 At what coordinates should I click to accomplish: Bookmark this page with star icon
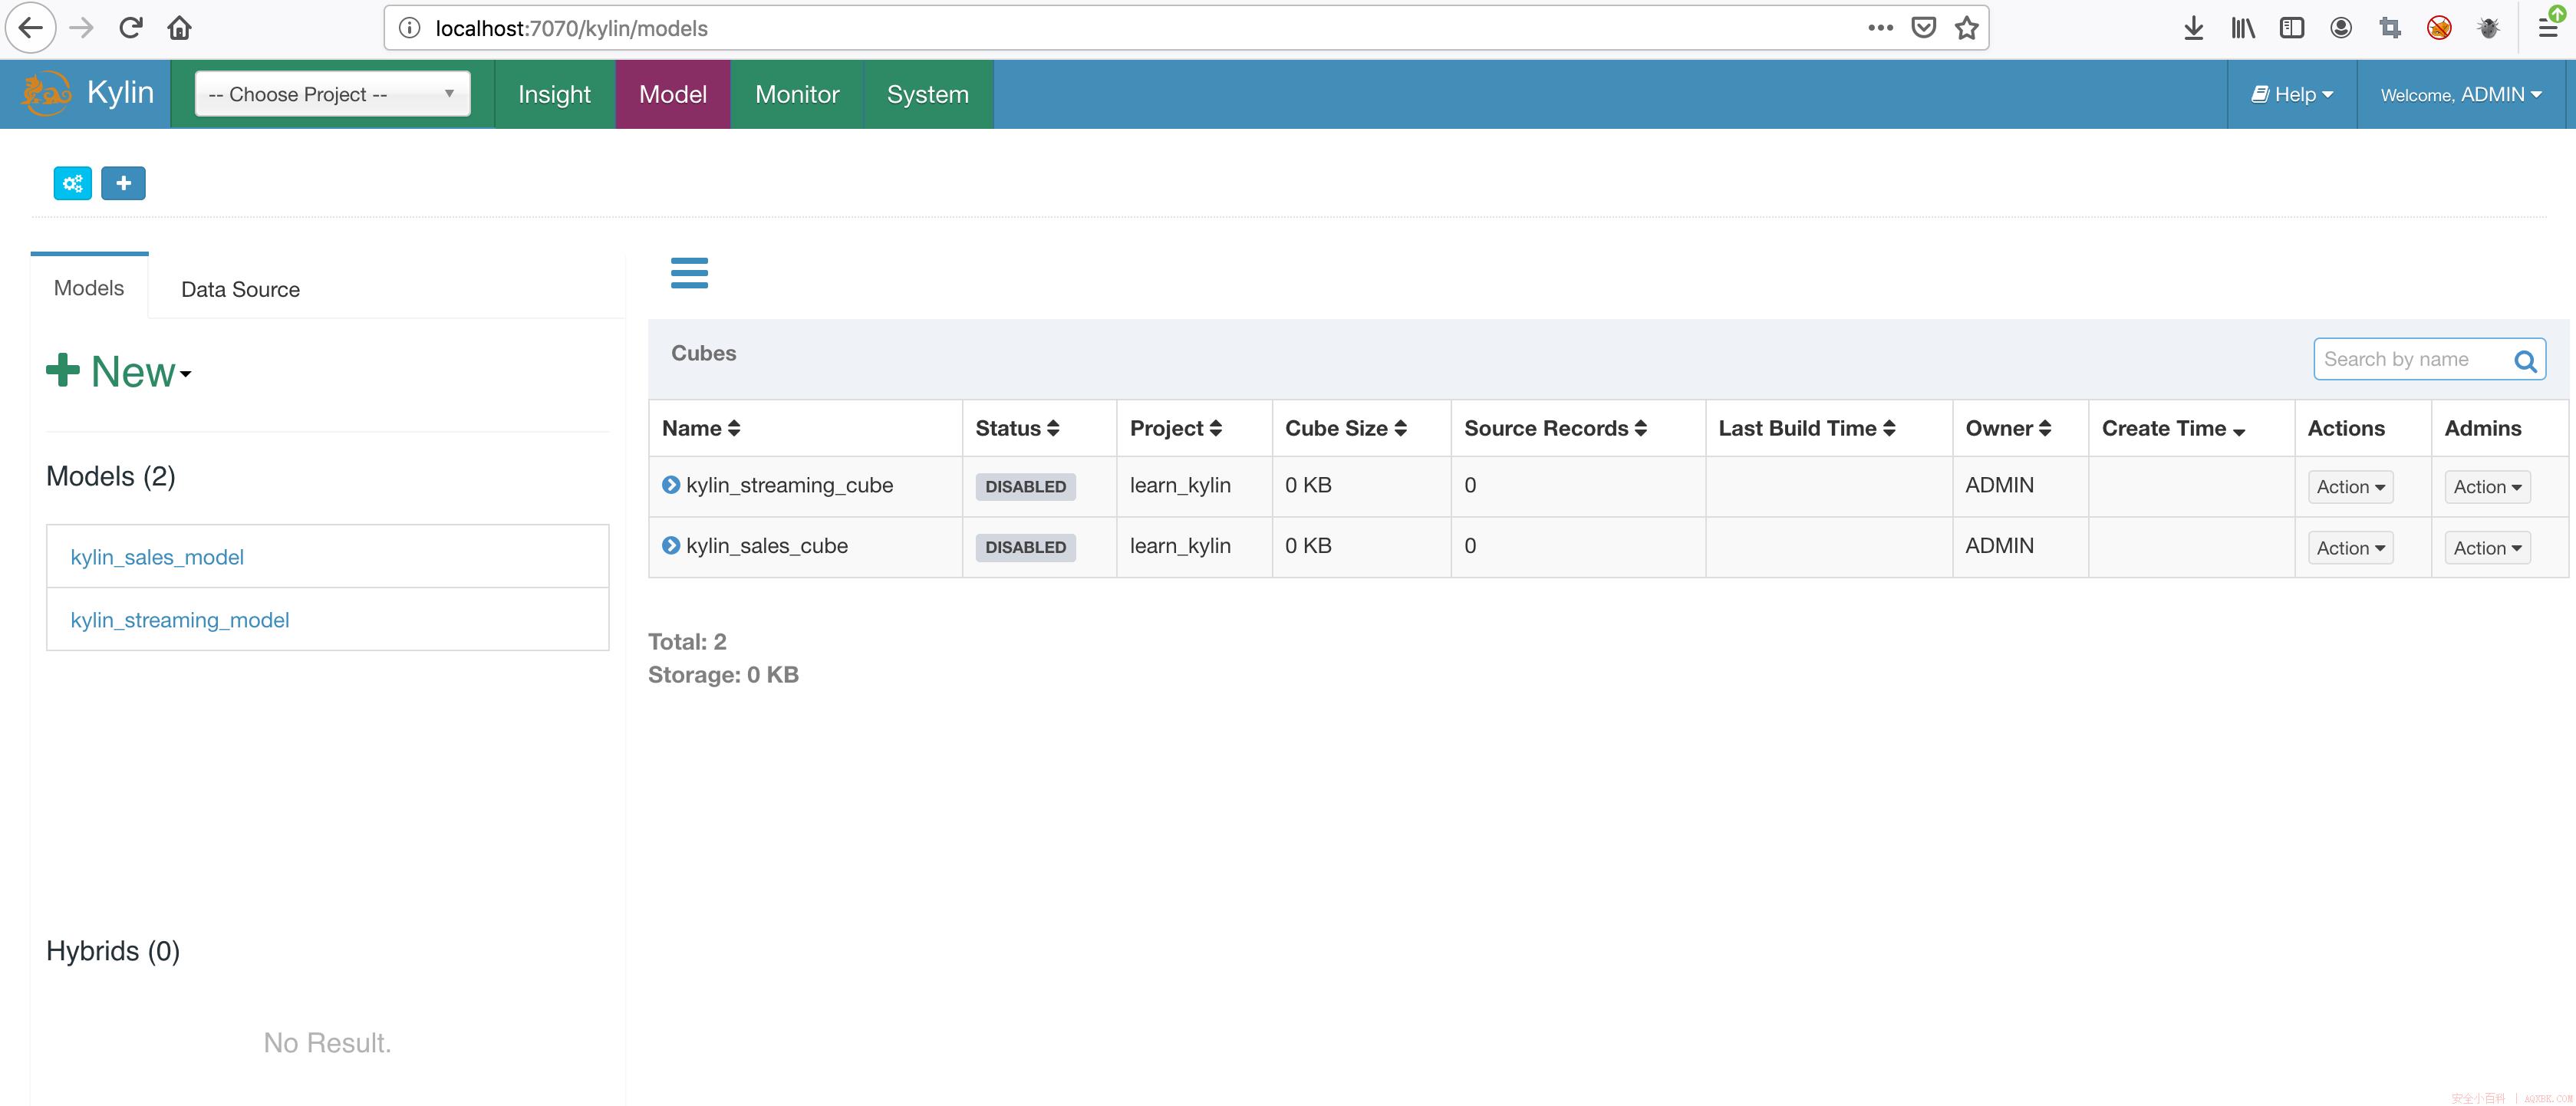[1967, 28]
